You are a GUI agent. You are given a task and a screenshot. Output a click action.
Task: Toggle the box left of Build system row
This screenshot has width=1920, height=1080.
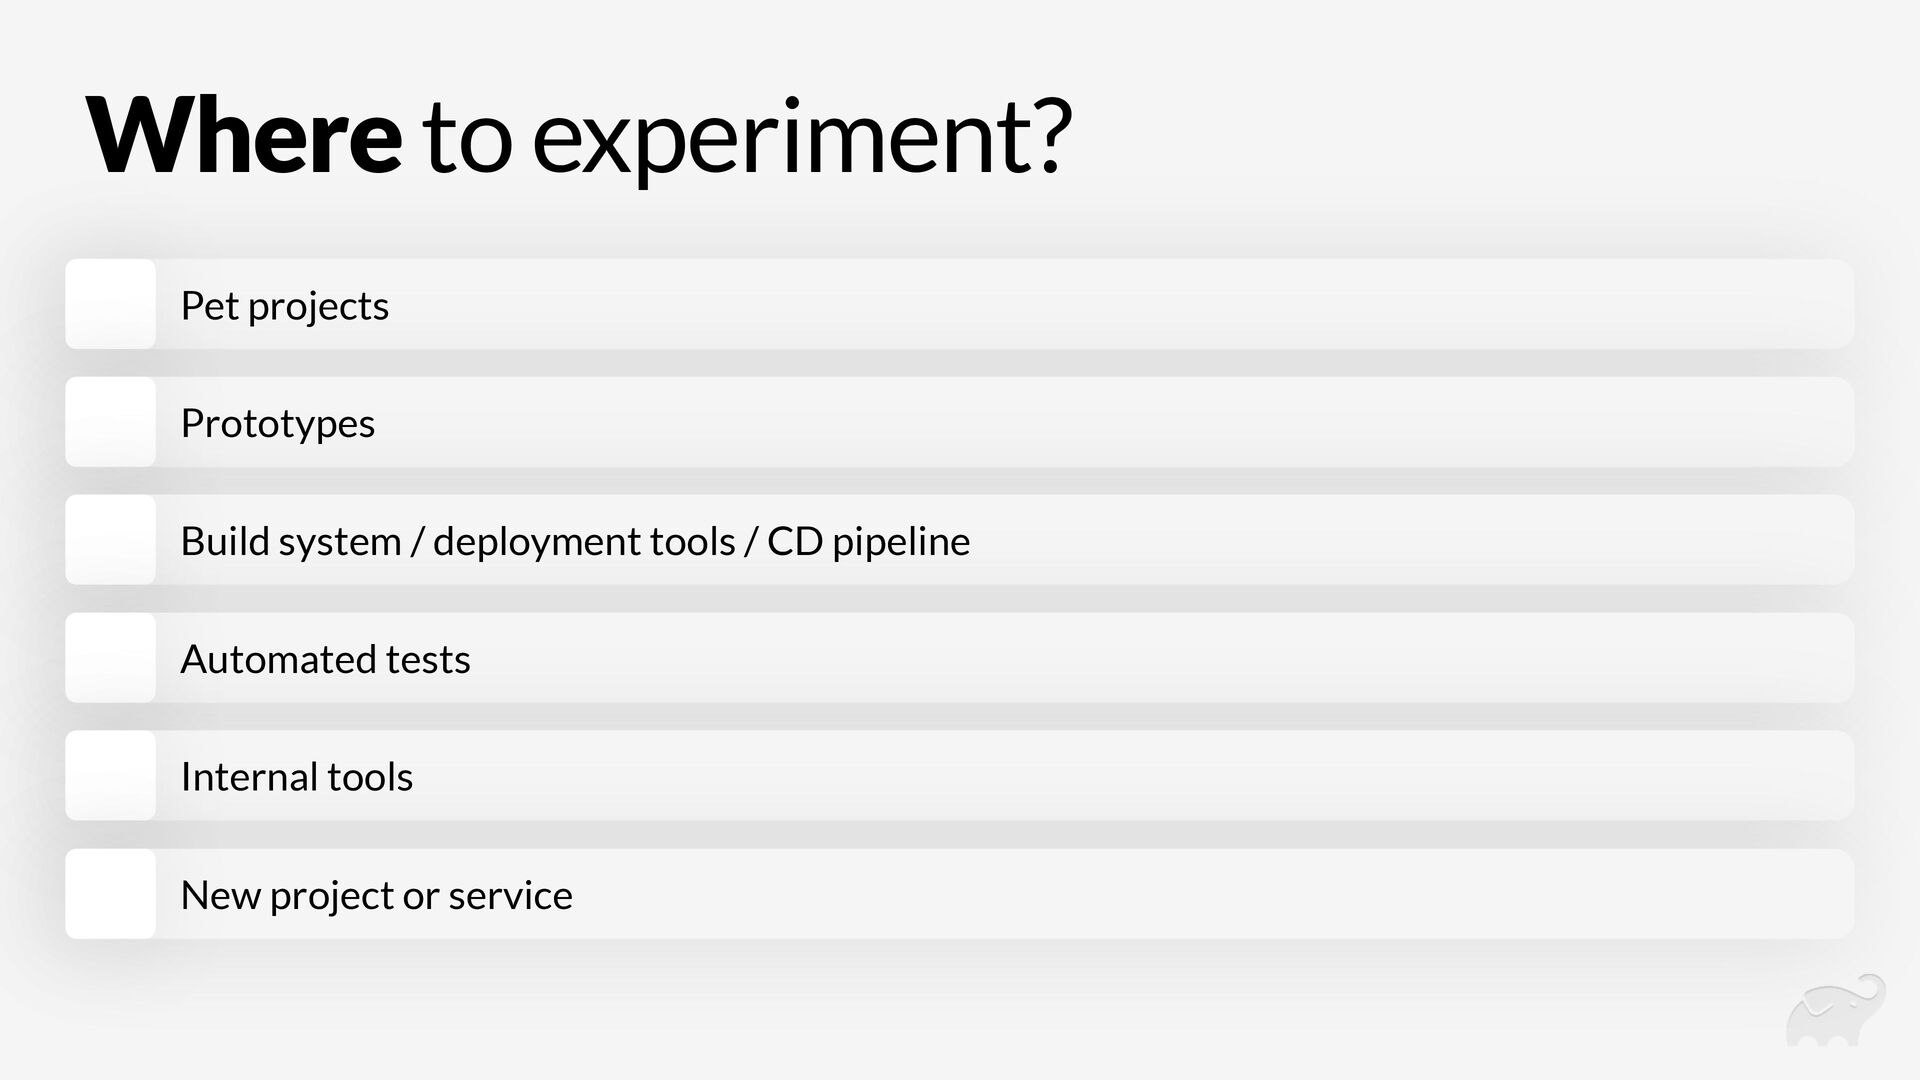click(x=110, y=540)
